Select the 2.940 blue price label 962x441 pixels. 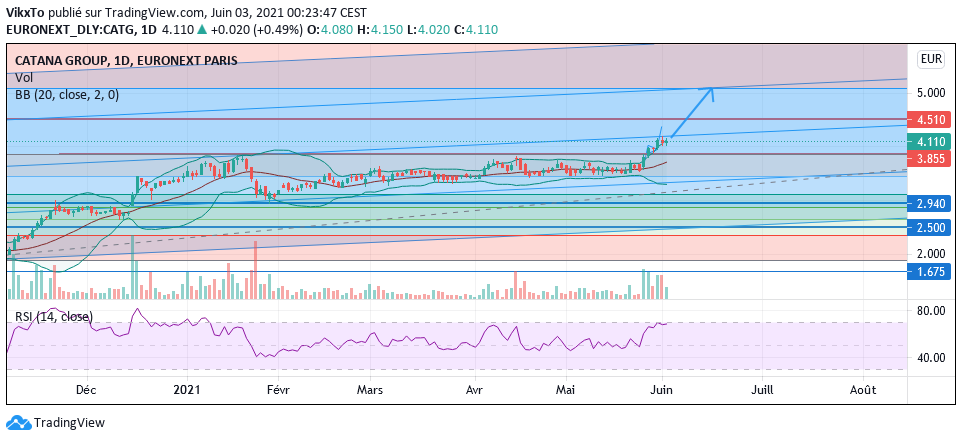[931, 203]
